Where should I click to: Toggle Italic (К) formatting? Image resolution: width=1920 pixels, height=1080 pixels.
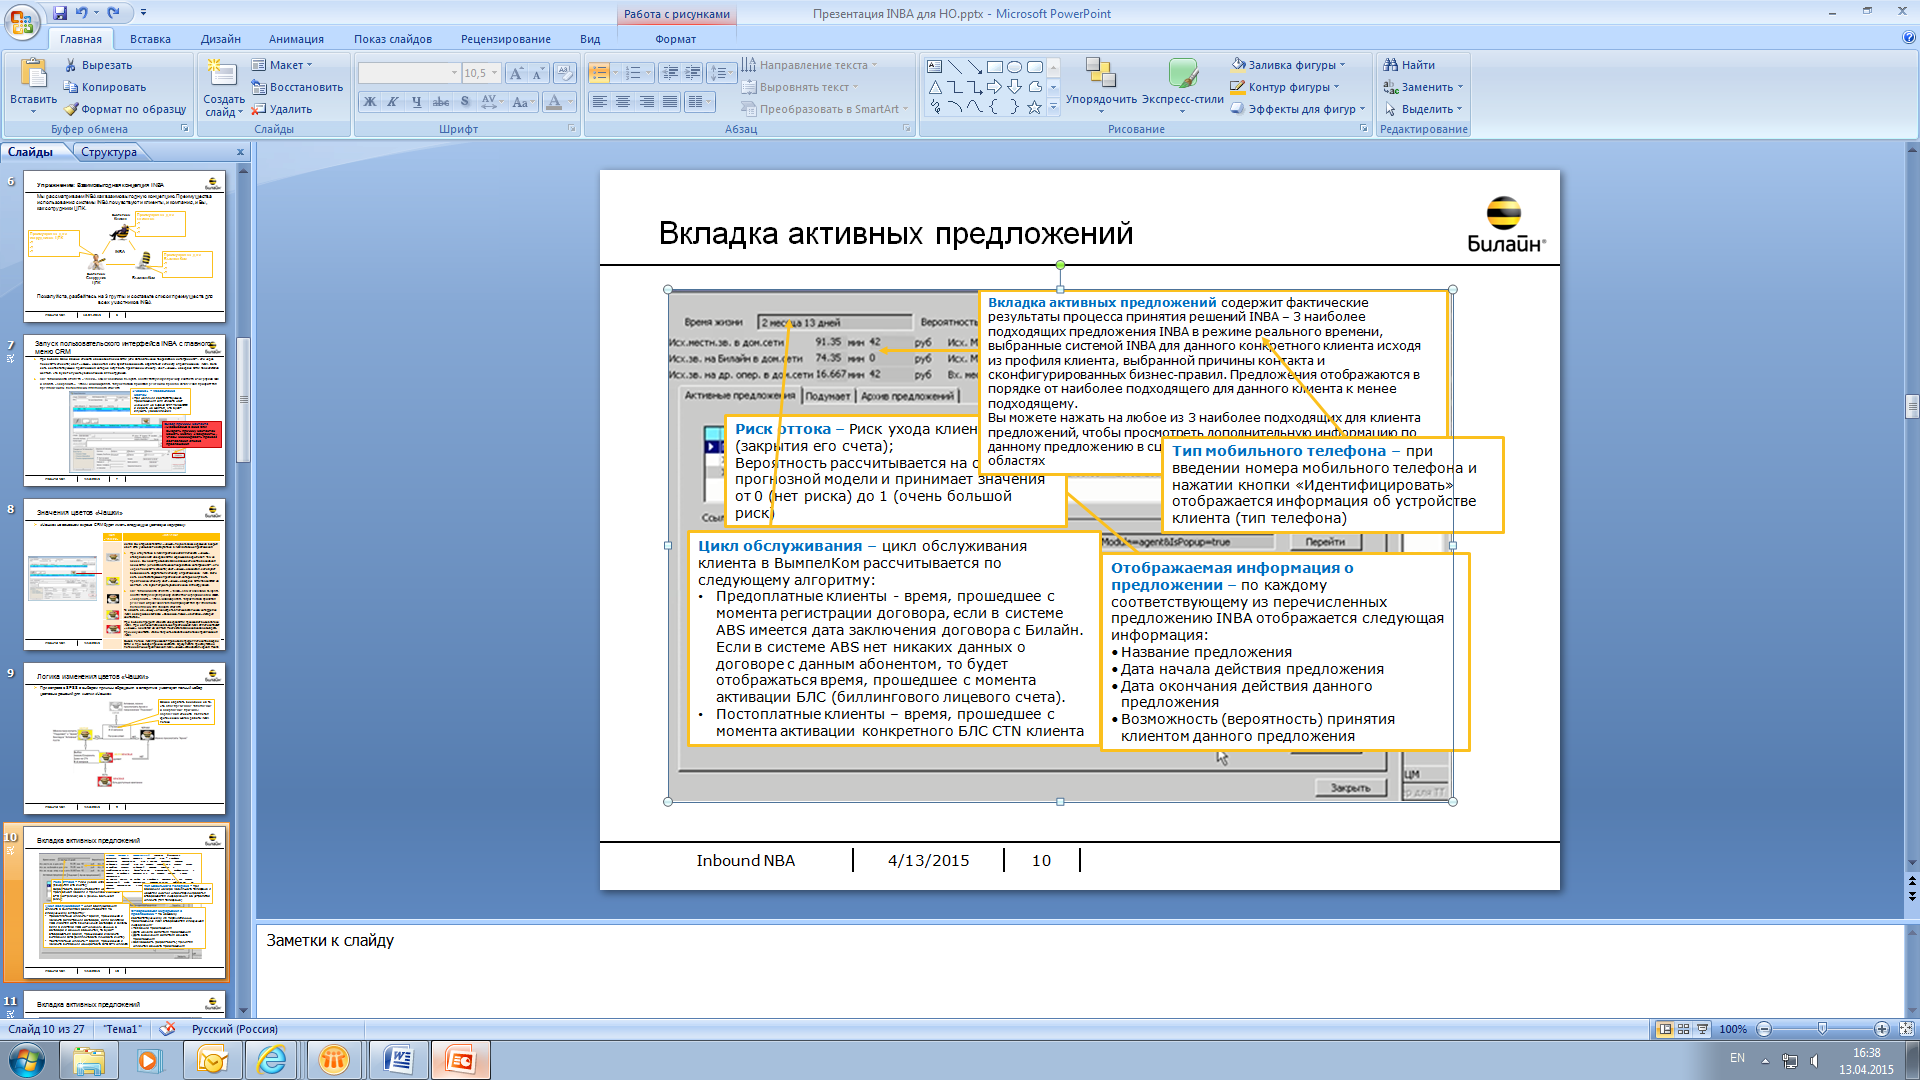[393, 102]
